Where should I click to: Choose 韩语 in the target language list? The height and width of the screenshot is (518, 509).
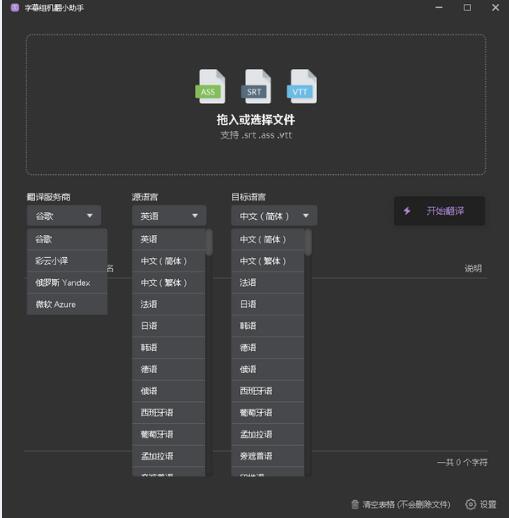point(268,326)
